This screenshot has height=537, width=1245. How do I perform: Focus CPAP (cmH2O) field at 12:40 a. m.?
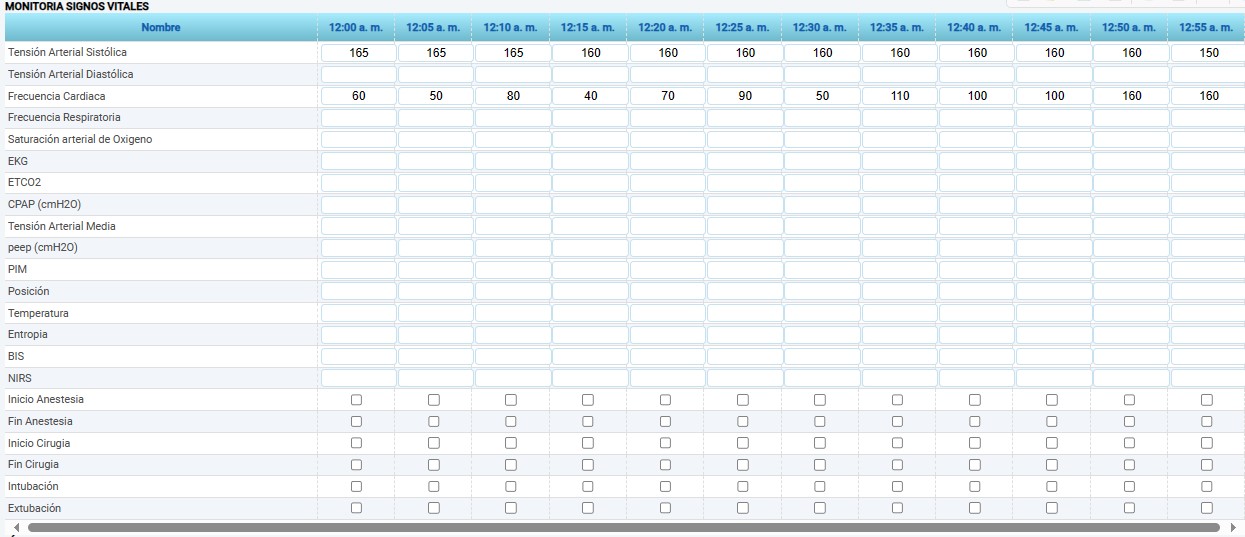pos(977,204)
